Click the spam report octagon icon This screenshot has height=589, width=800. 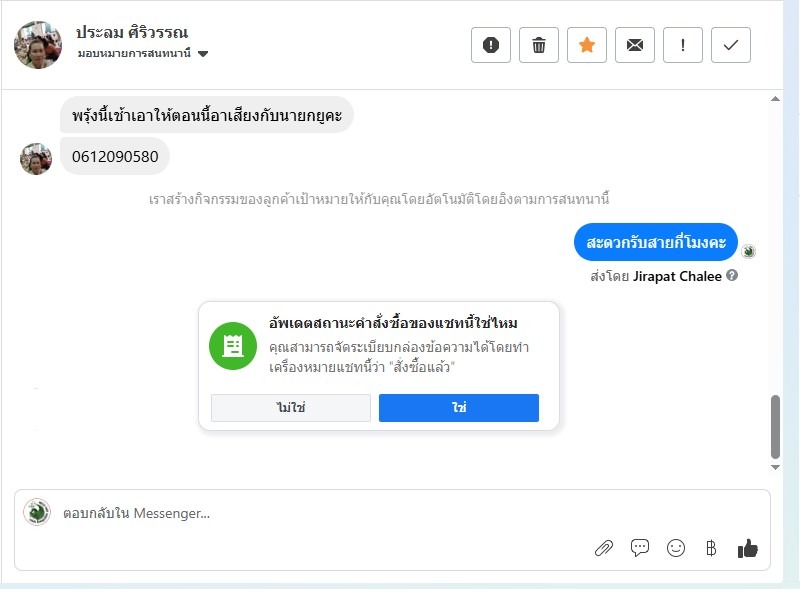[x=491, y=45]
